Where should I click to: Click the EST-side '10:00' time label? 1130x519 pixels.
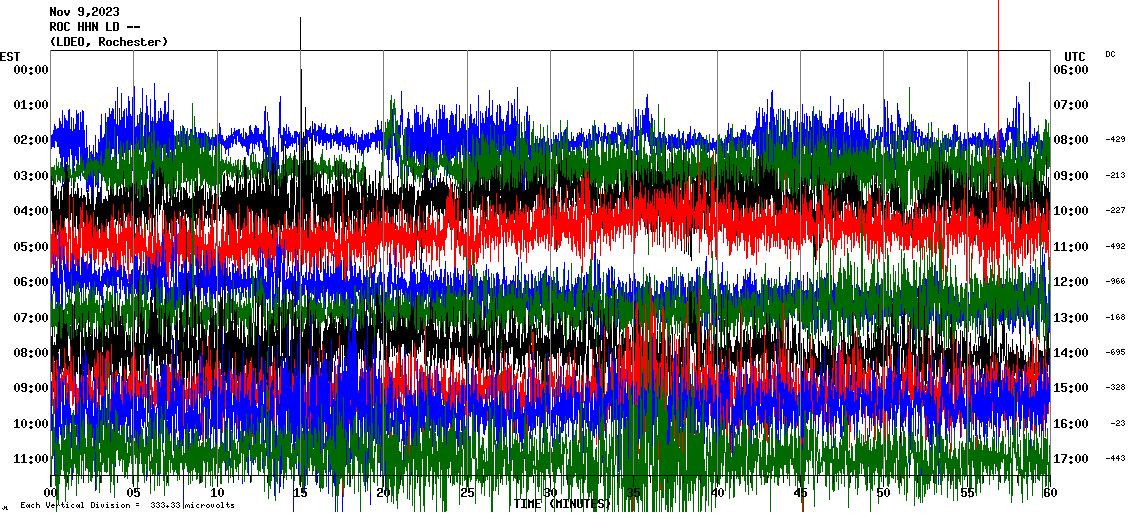[31, 423]
